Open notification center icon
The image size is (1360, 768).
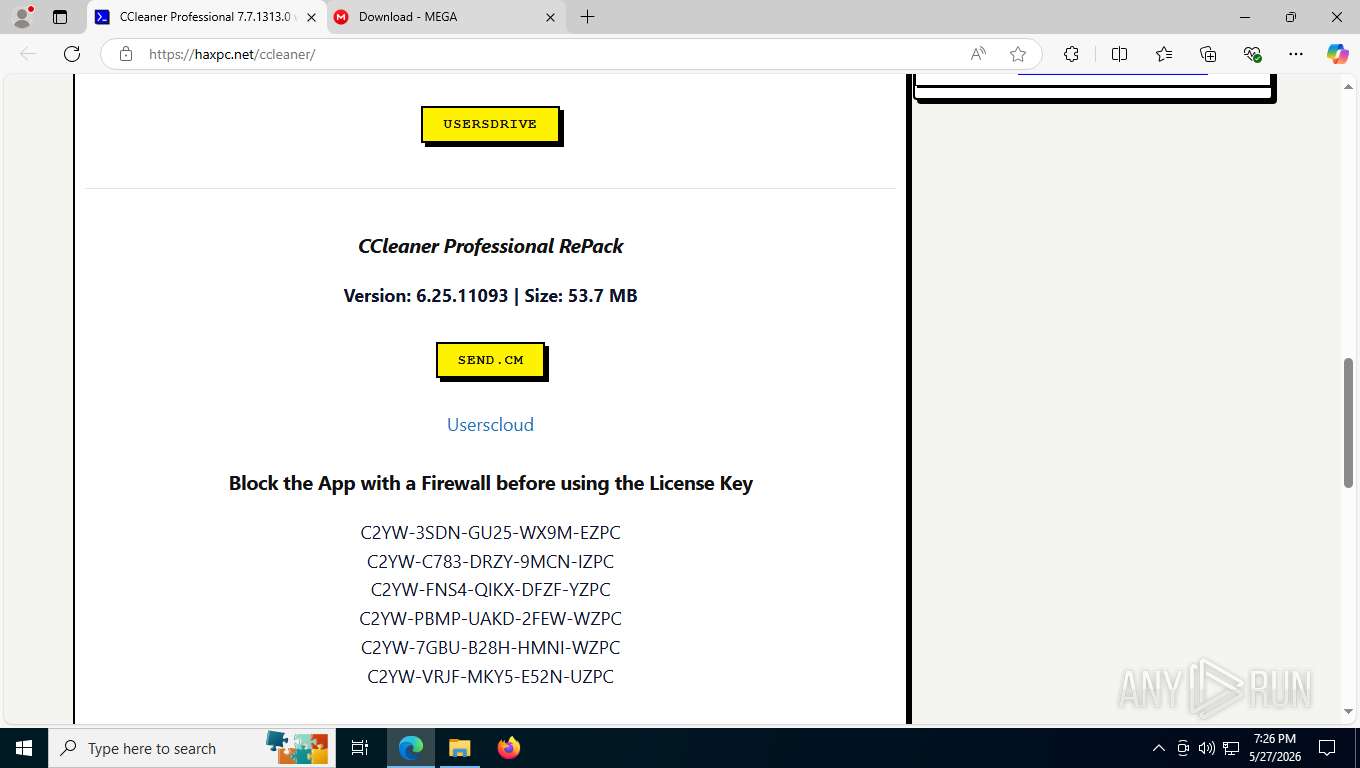1327,748
